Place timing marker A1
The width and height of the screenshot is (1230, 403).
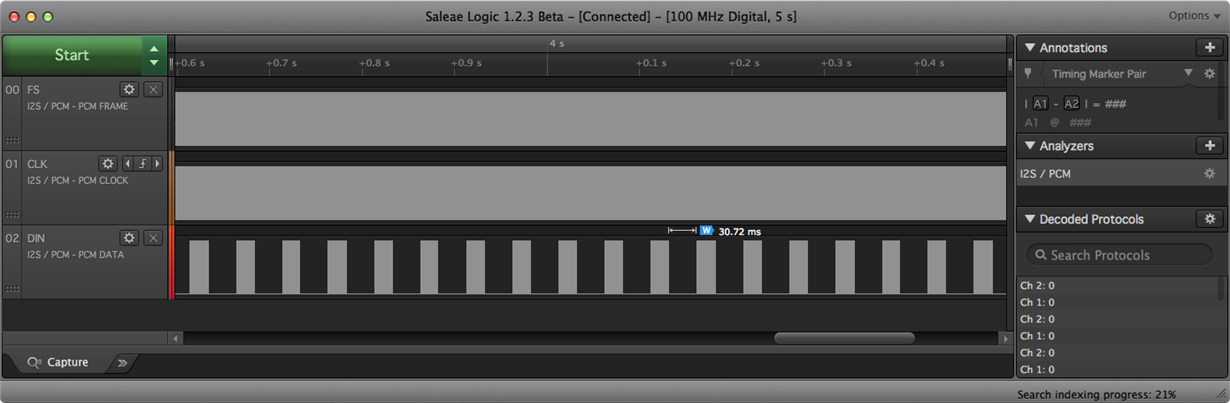[1040, 104]
